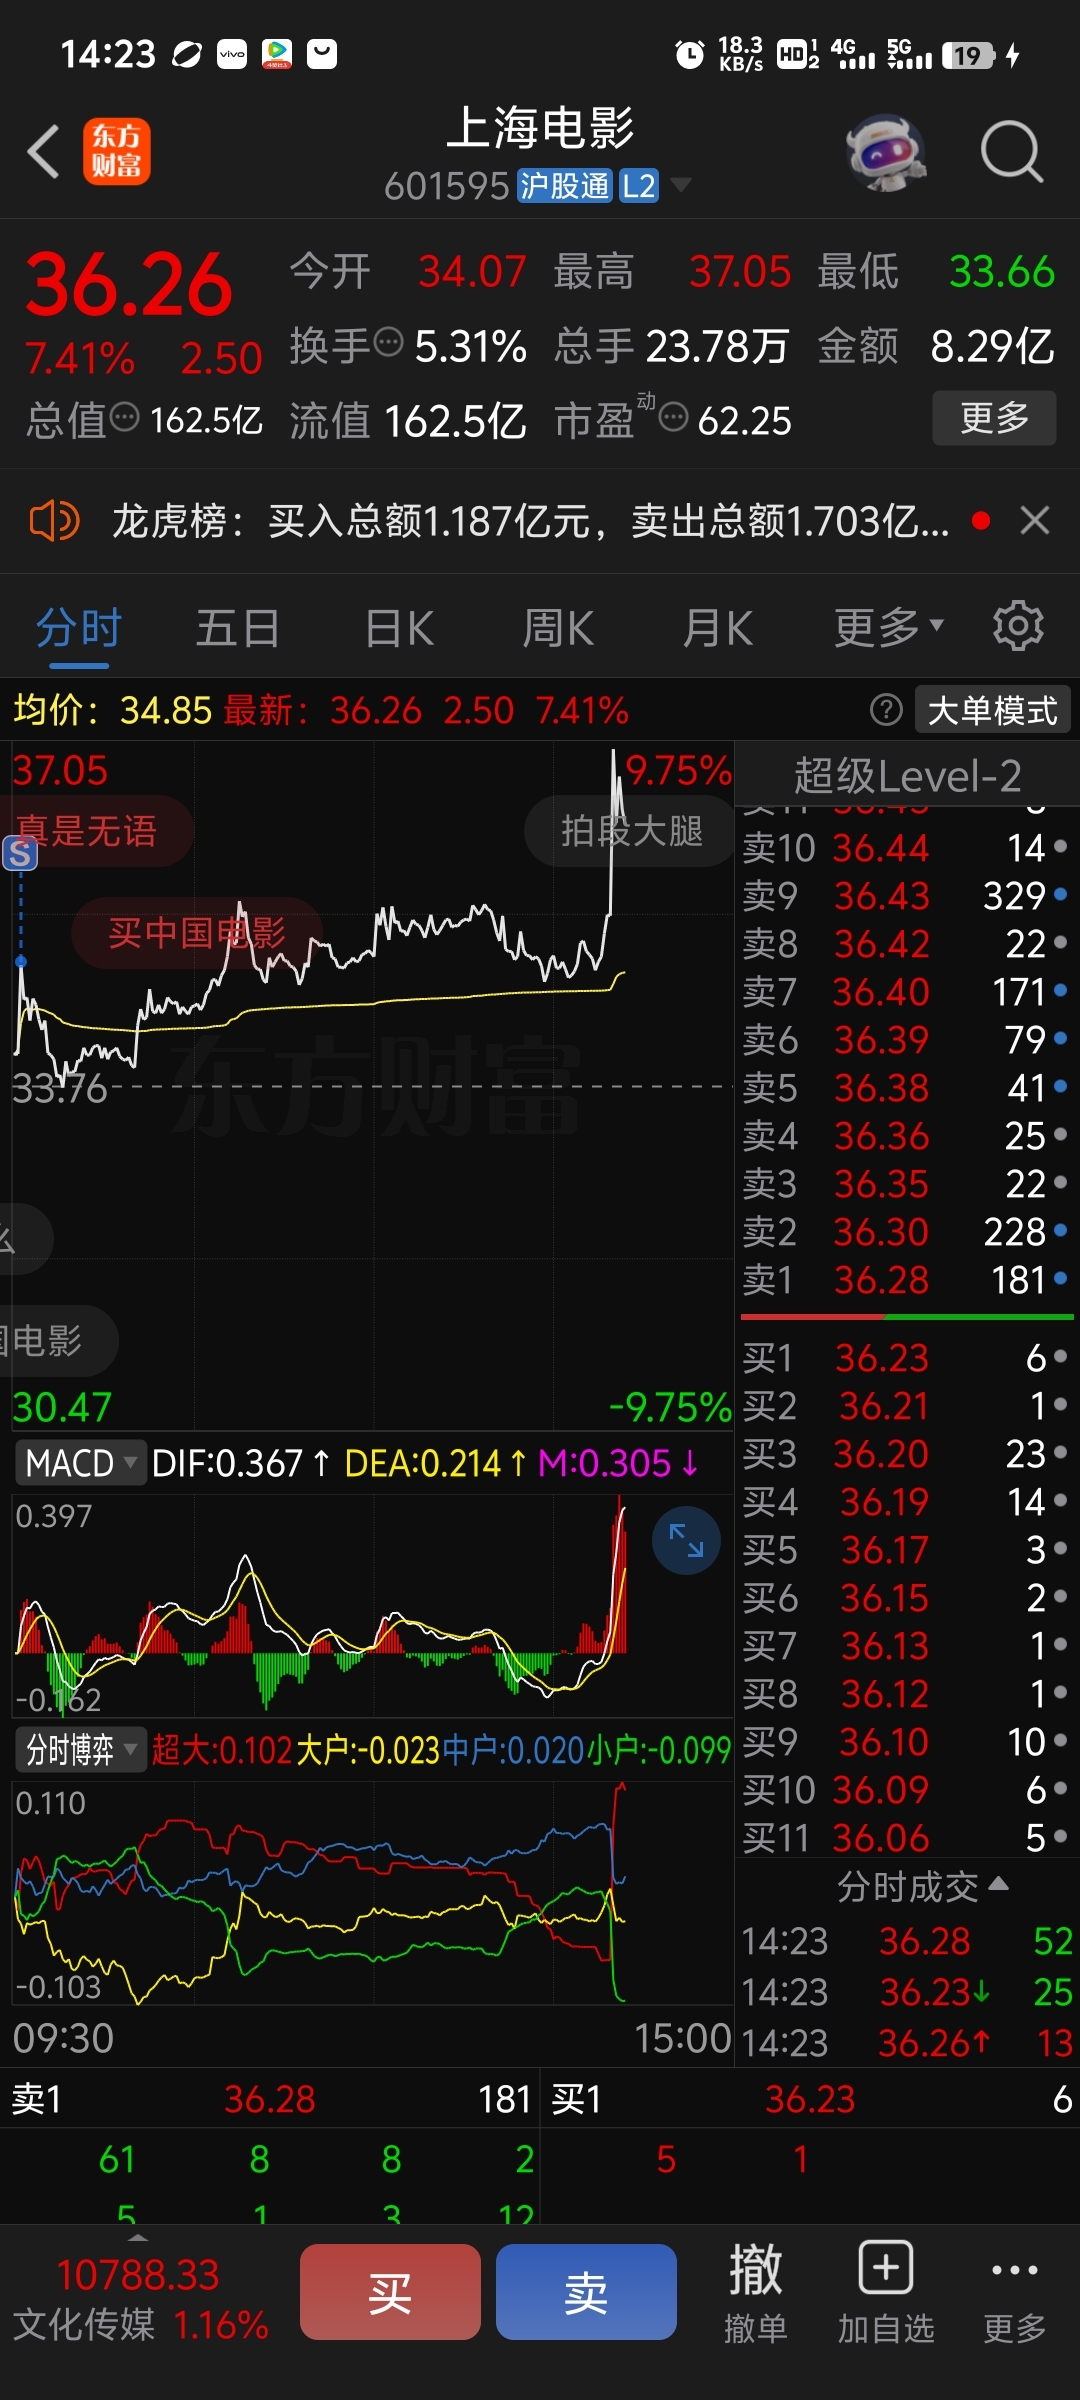Add stock via 加自选 icon

click(886, 2292)
